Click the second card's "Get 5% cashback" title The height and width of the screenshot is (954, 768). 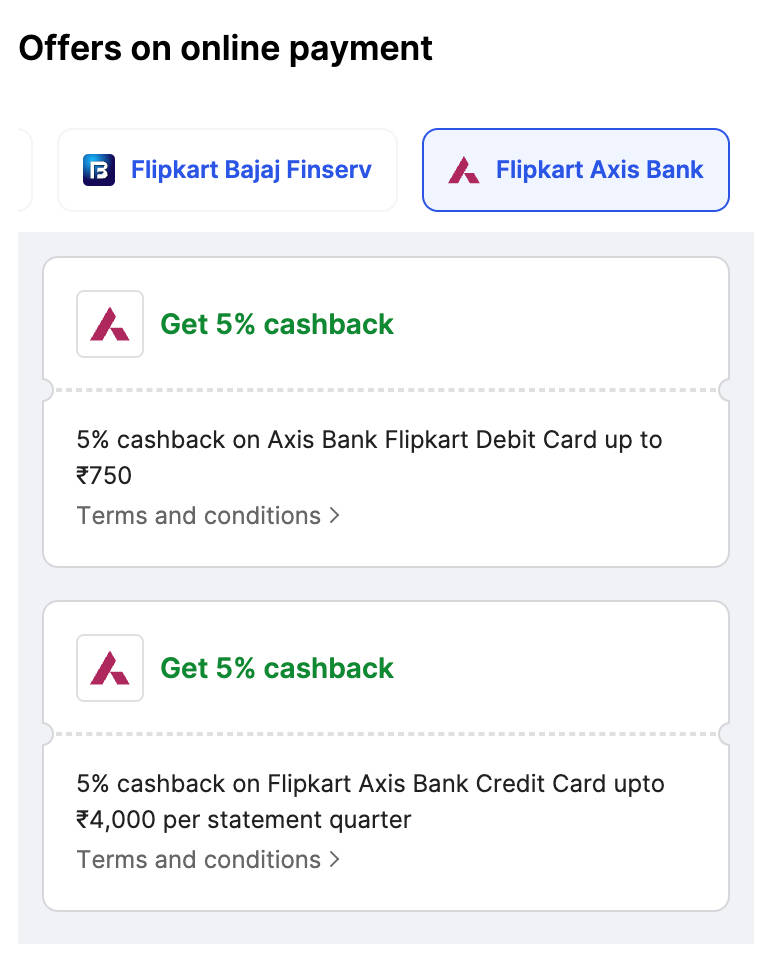(277, 668)
